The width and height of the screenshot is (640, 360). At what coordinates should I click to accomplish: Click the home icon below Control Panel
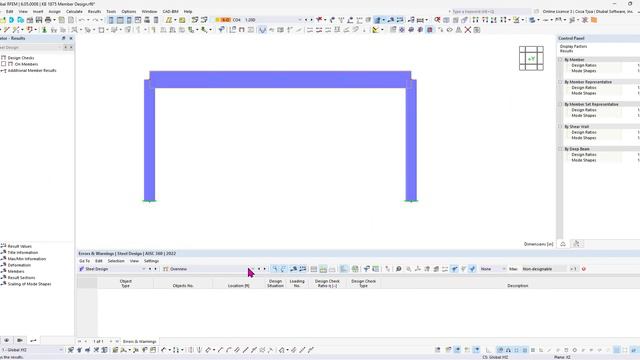pos(563,244)
